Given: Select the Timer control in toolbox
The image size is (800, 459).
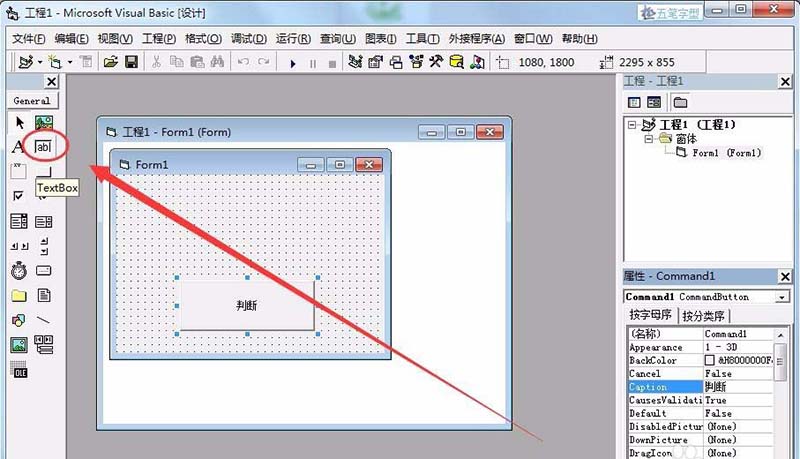Looking at the screenshot, I should pos(19,270).
